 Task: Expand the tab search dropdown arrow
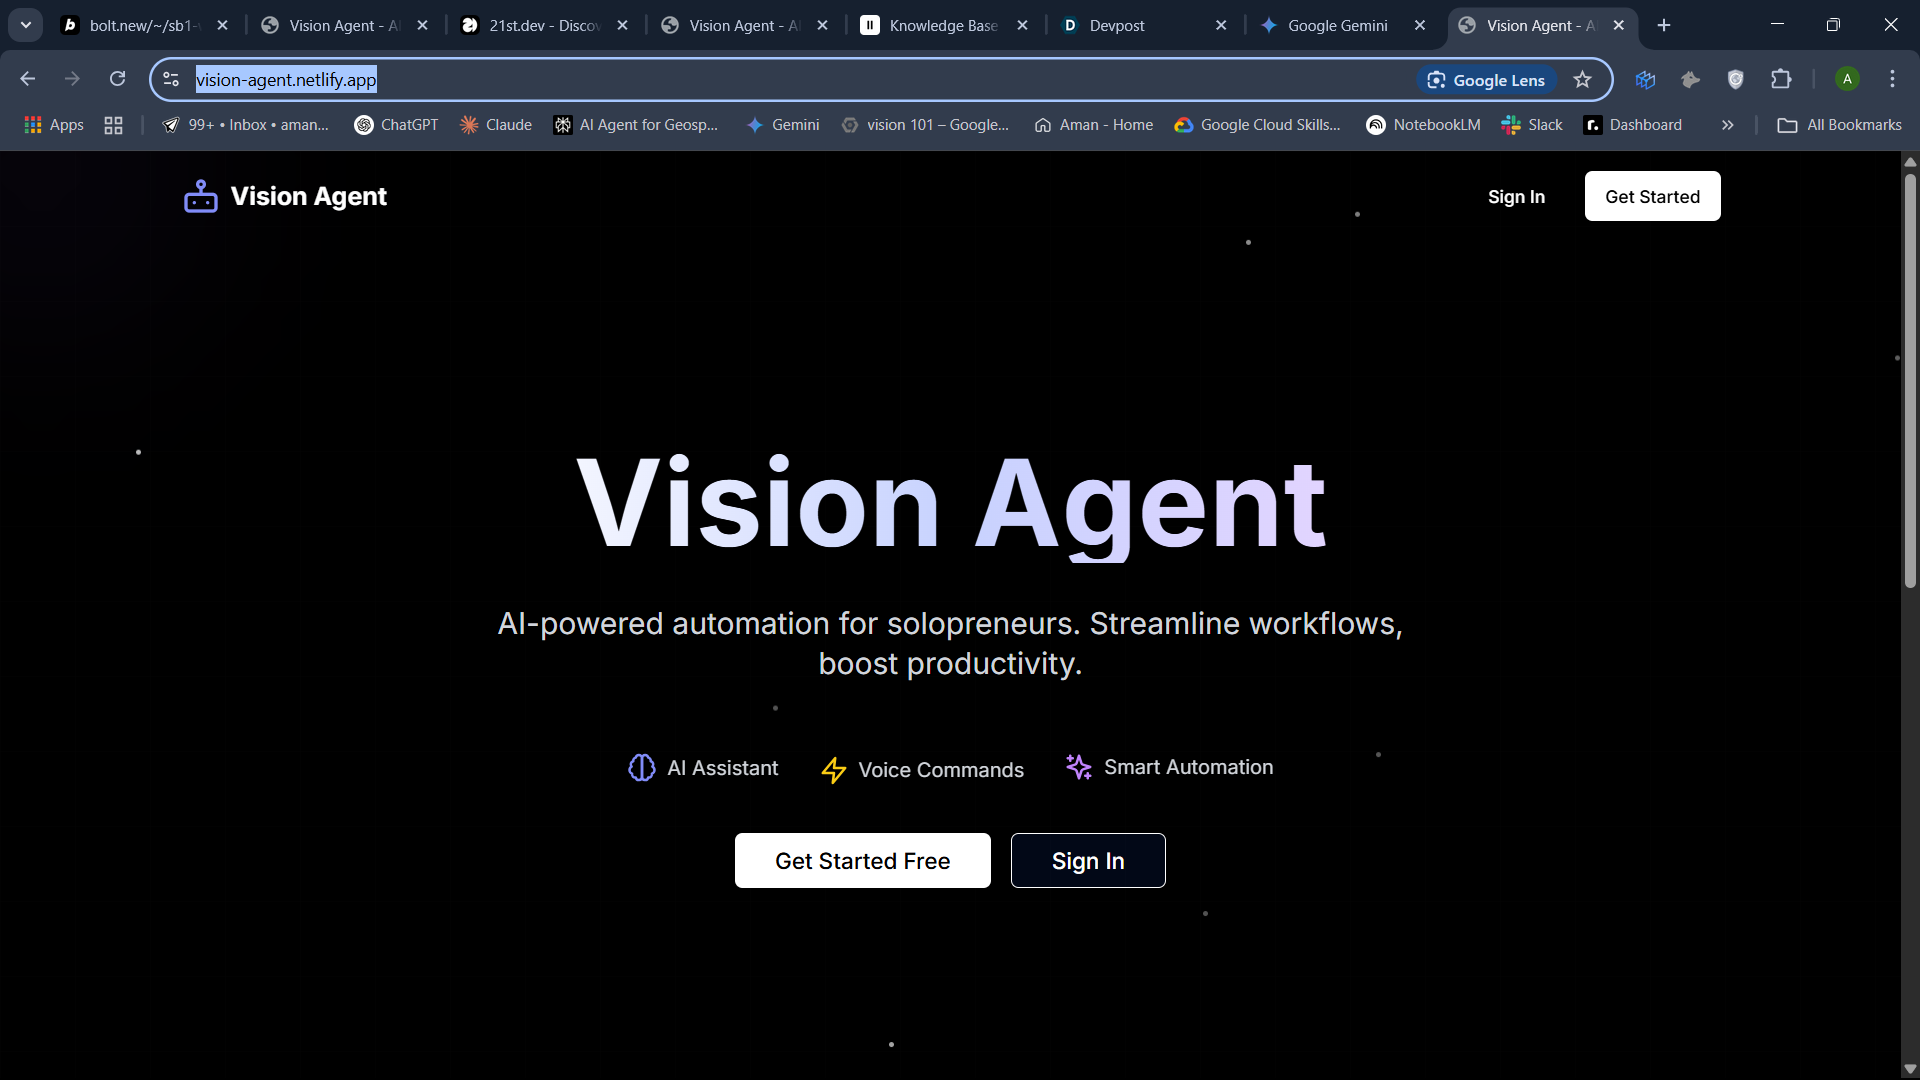[26, 25]
